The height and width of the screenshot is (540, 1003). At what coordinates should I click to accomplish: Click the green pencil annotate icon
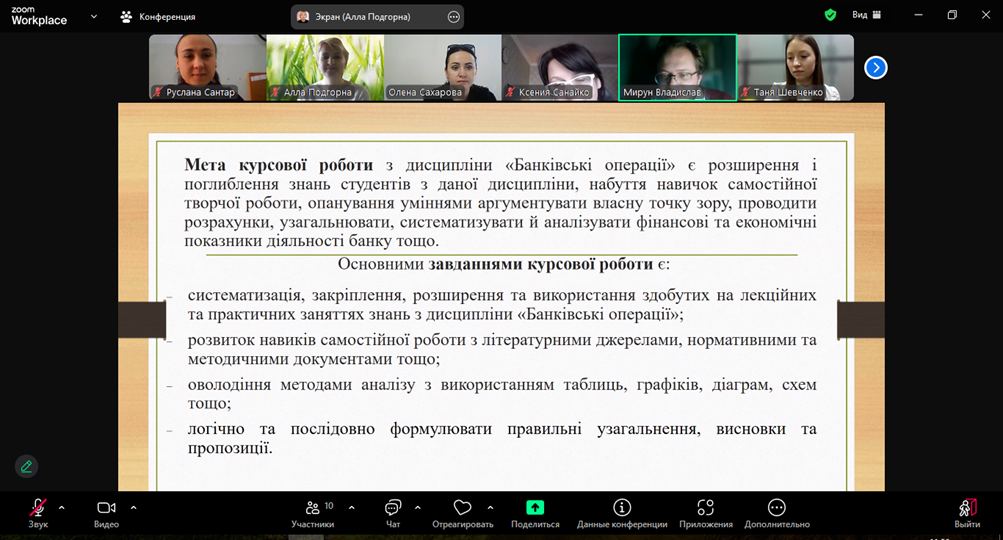point(26,466)
